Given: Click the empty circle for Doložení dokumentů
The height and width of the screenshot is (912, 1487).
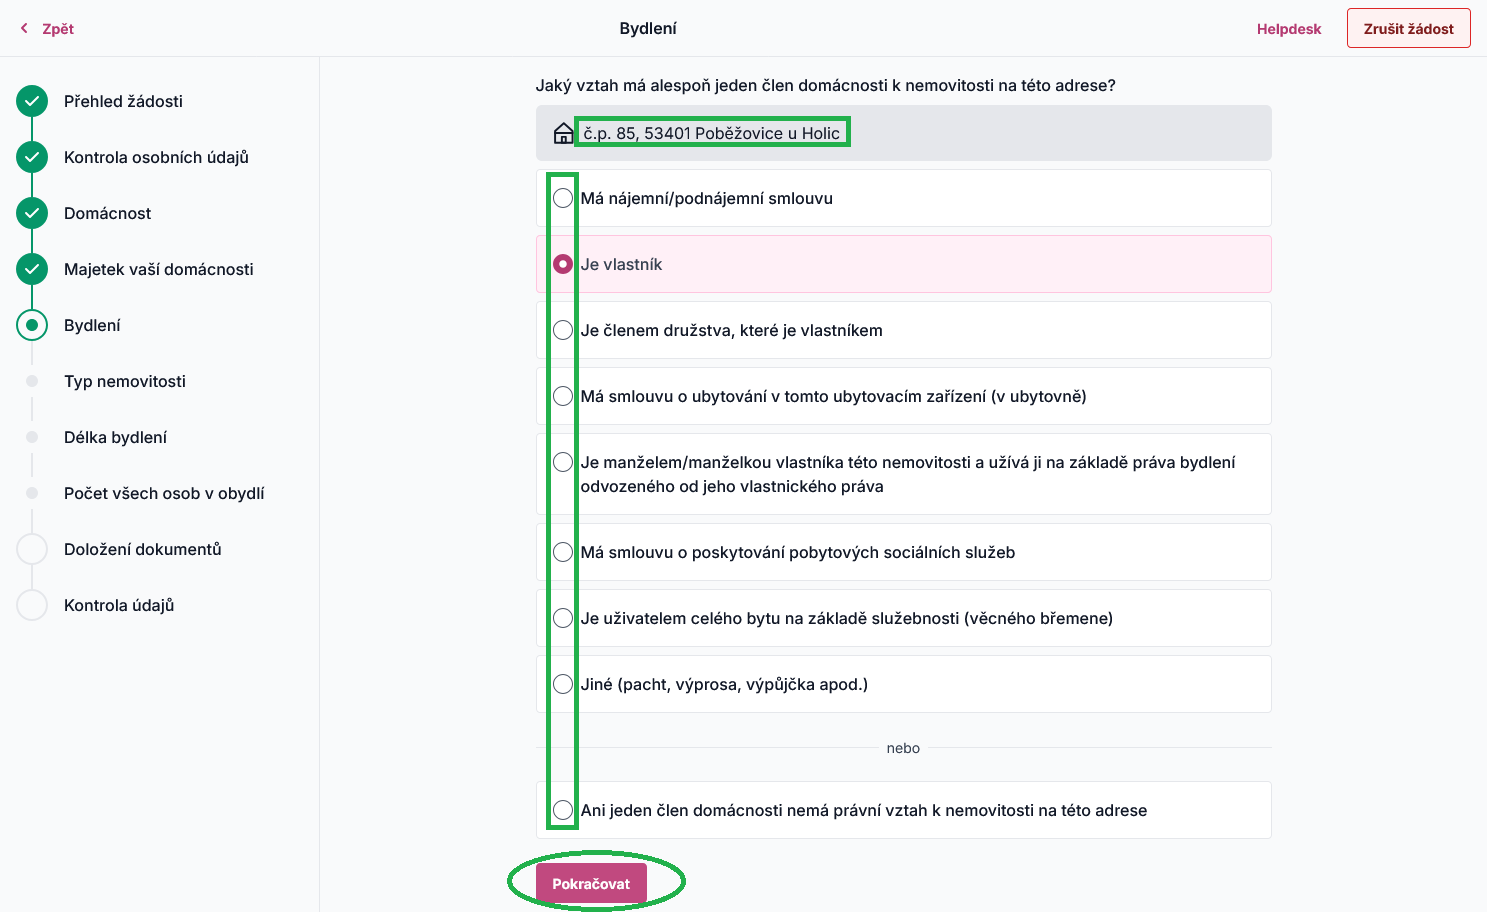Looking at the screenshot, I should (x=32, y=549).
